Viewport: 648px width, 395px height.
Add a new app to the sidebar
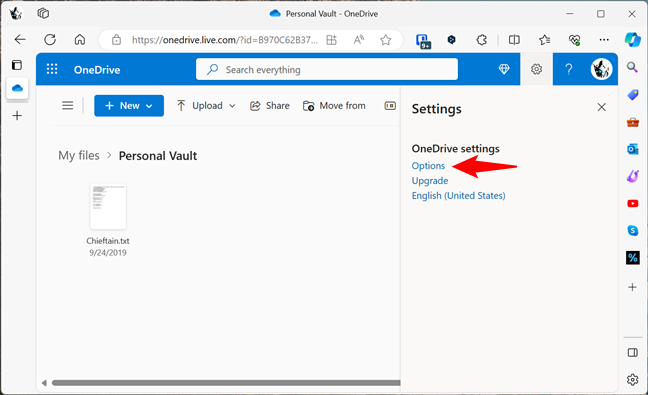pos(632,287)
